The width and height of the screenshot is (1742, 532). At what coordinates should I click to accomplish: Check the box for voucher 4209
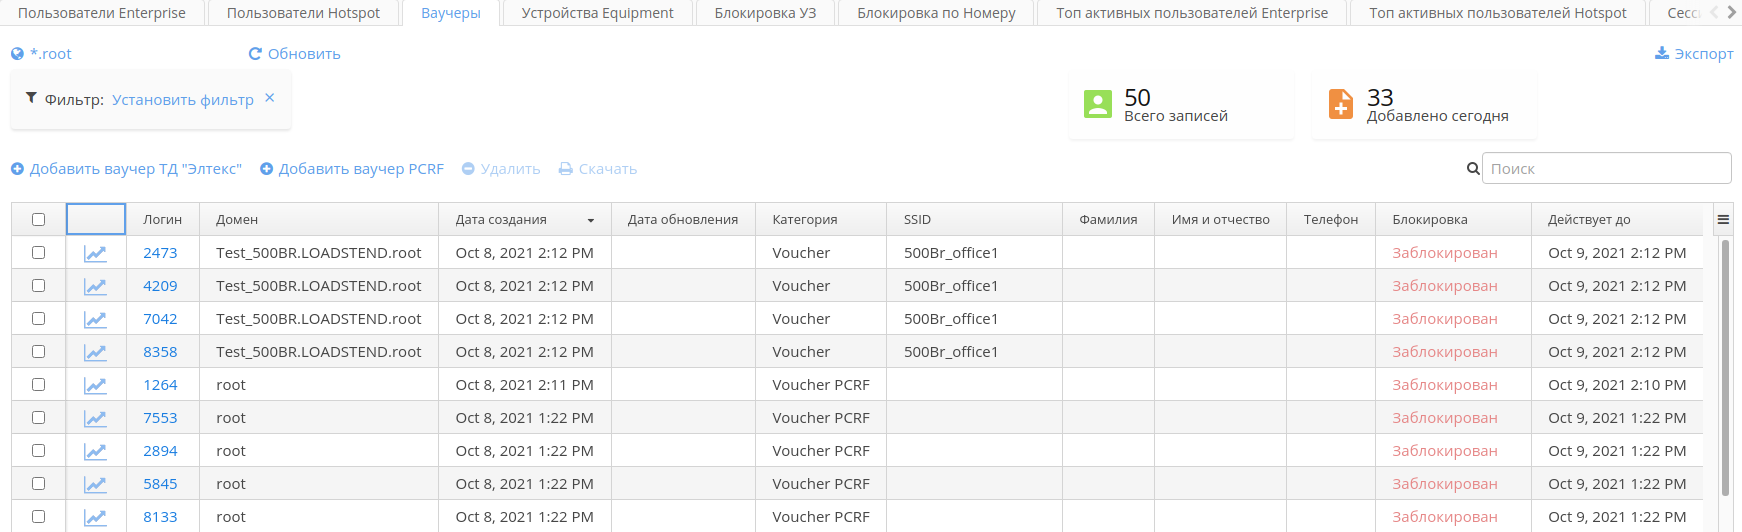pos(38,286)
